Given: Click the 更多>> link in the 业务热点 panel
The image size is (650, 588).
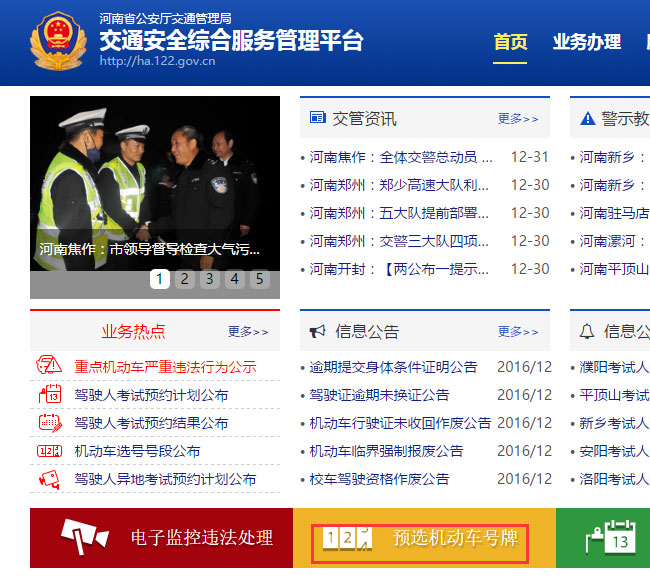Looking at the screenshot, I should click(x=248, y=331).
